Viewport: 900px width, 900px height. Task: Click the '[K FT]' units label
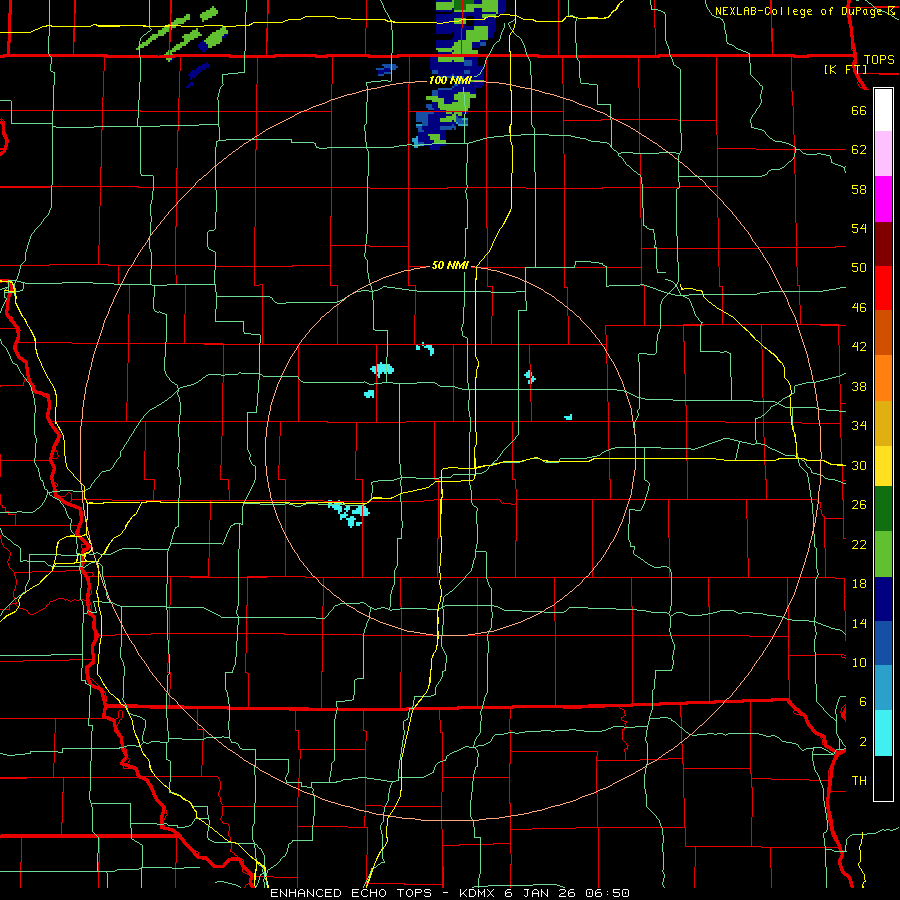point(845,70)
